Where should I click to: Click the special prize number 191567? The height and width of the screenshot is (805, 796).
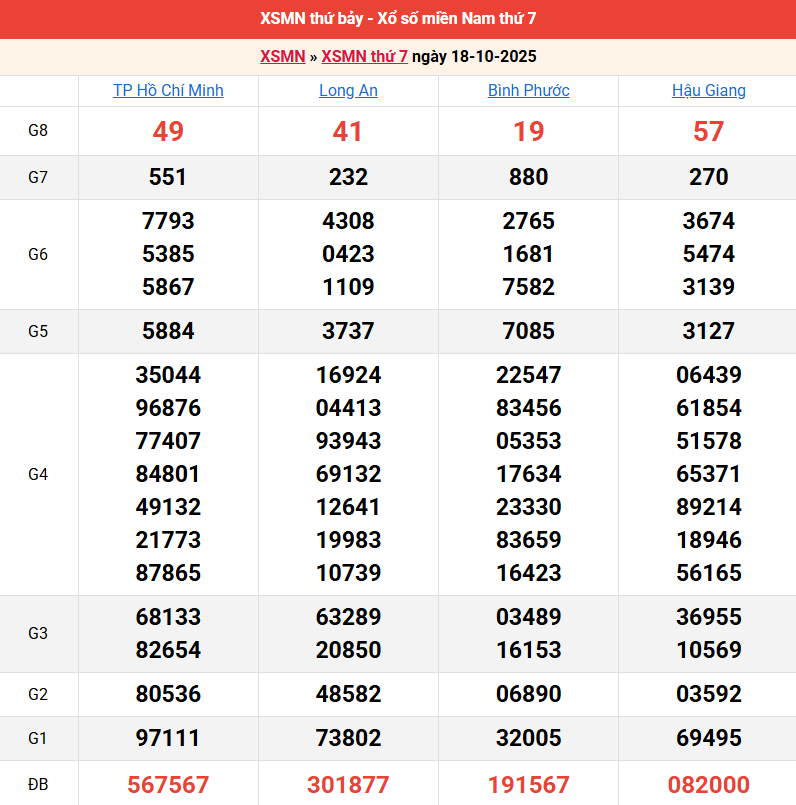528,785
